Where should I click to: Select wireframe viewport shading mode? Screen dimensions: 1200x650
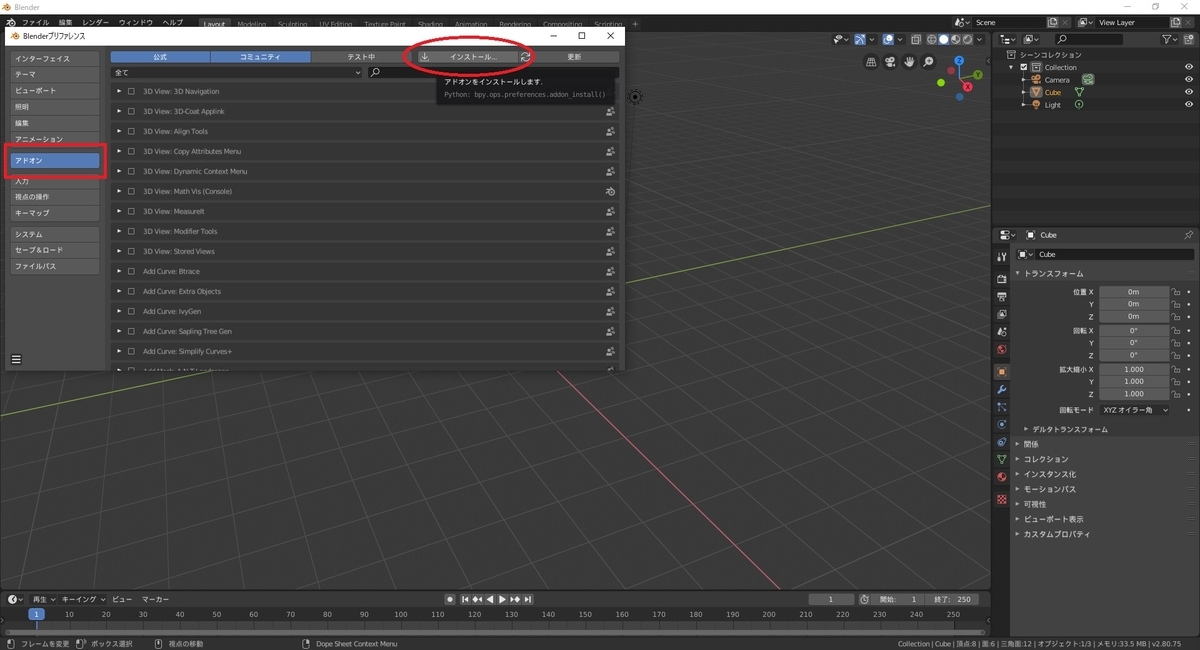(x=931, y=39)
